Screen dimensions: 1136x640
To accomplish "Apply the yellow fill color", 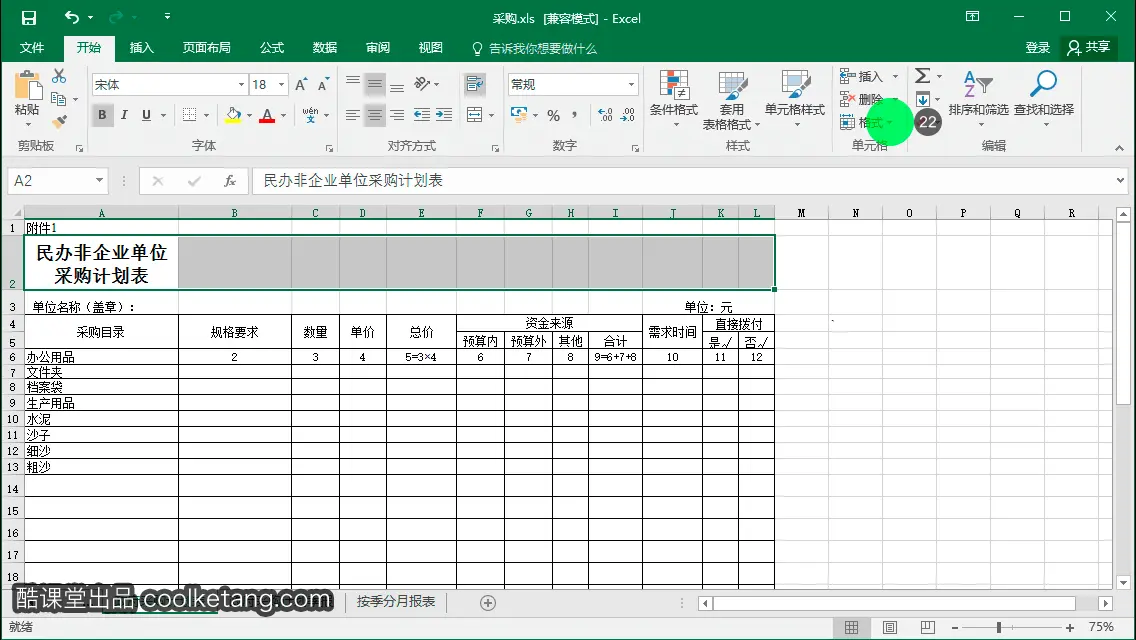I will click(x=233, y=115).
